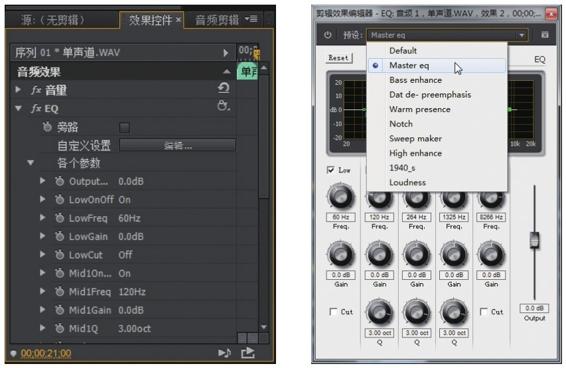
Task: Expand the Mid1Freq parameter row
Action: pyautogui.click(x=43, y=291)
